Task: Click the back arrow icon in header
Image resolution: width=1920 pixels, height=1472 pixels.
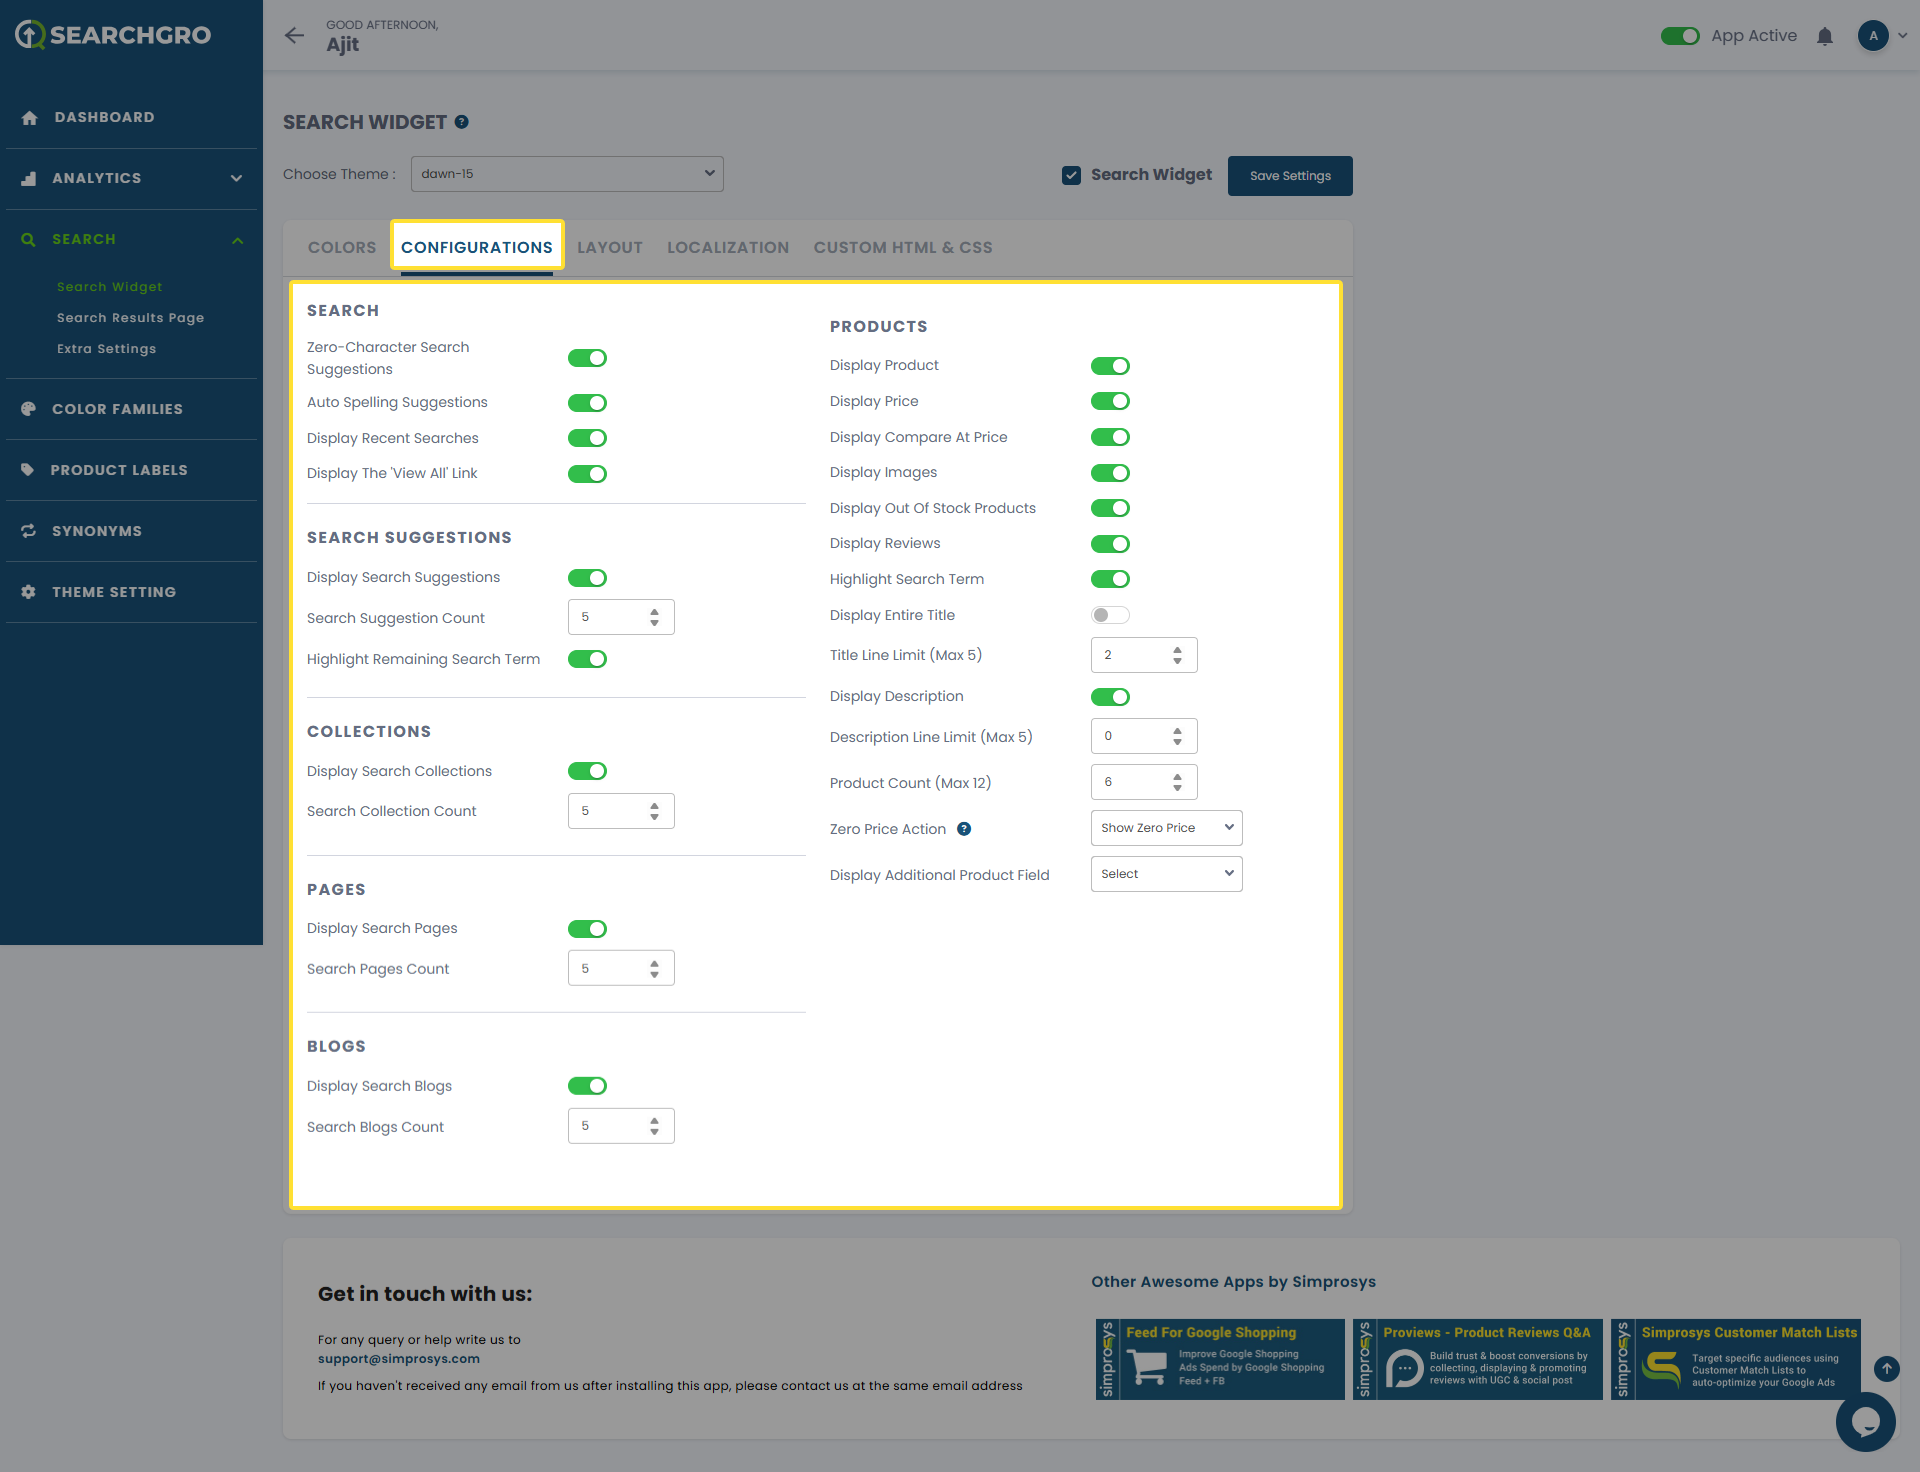Action: tap(294, 36)
